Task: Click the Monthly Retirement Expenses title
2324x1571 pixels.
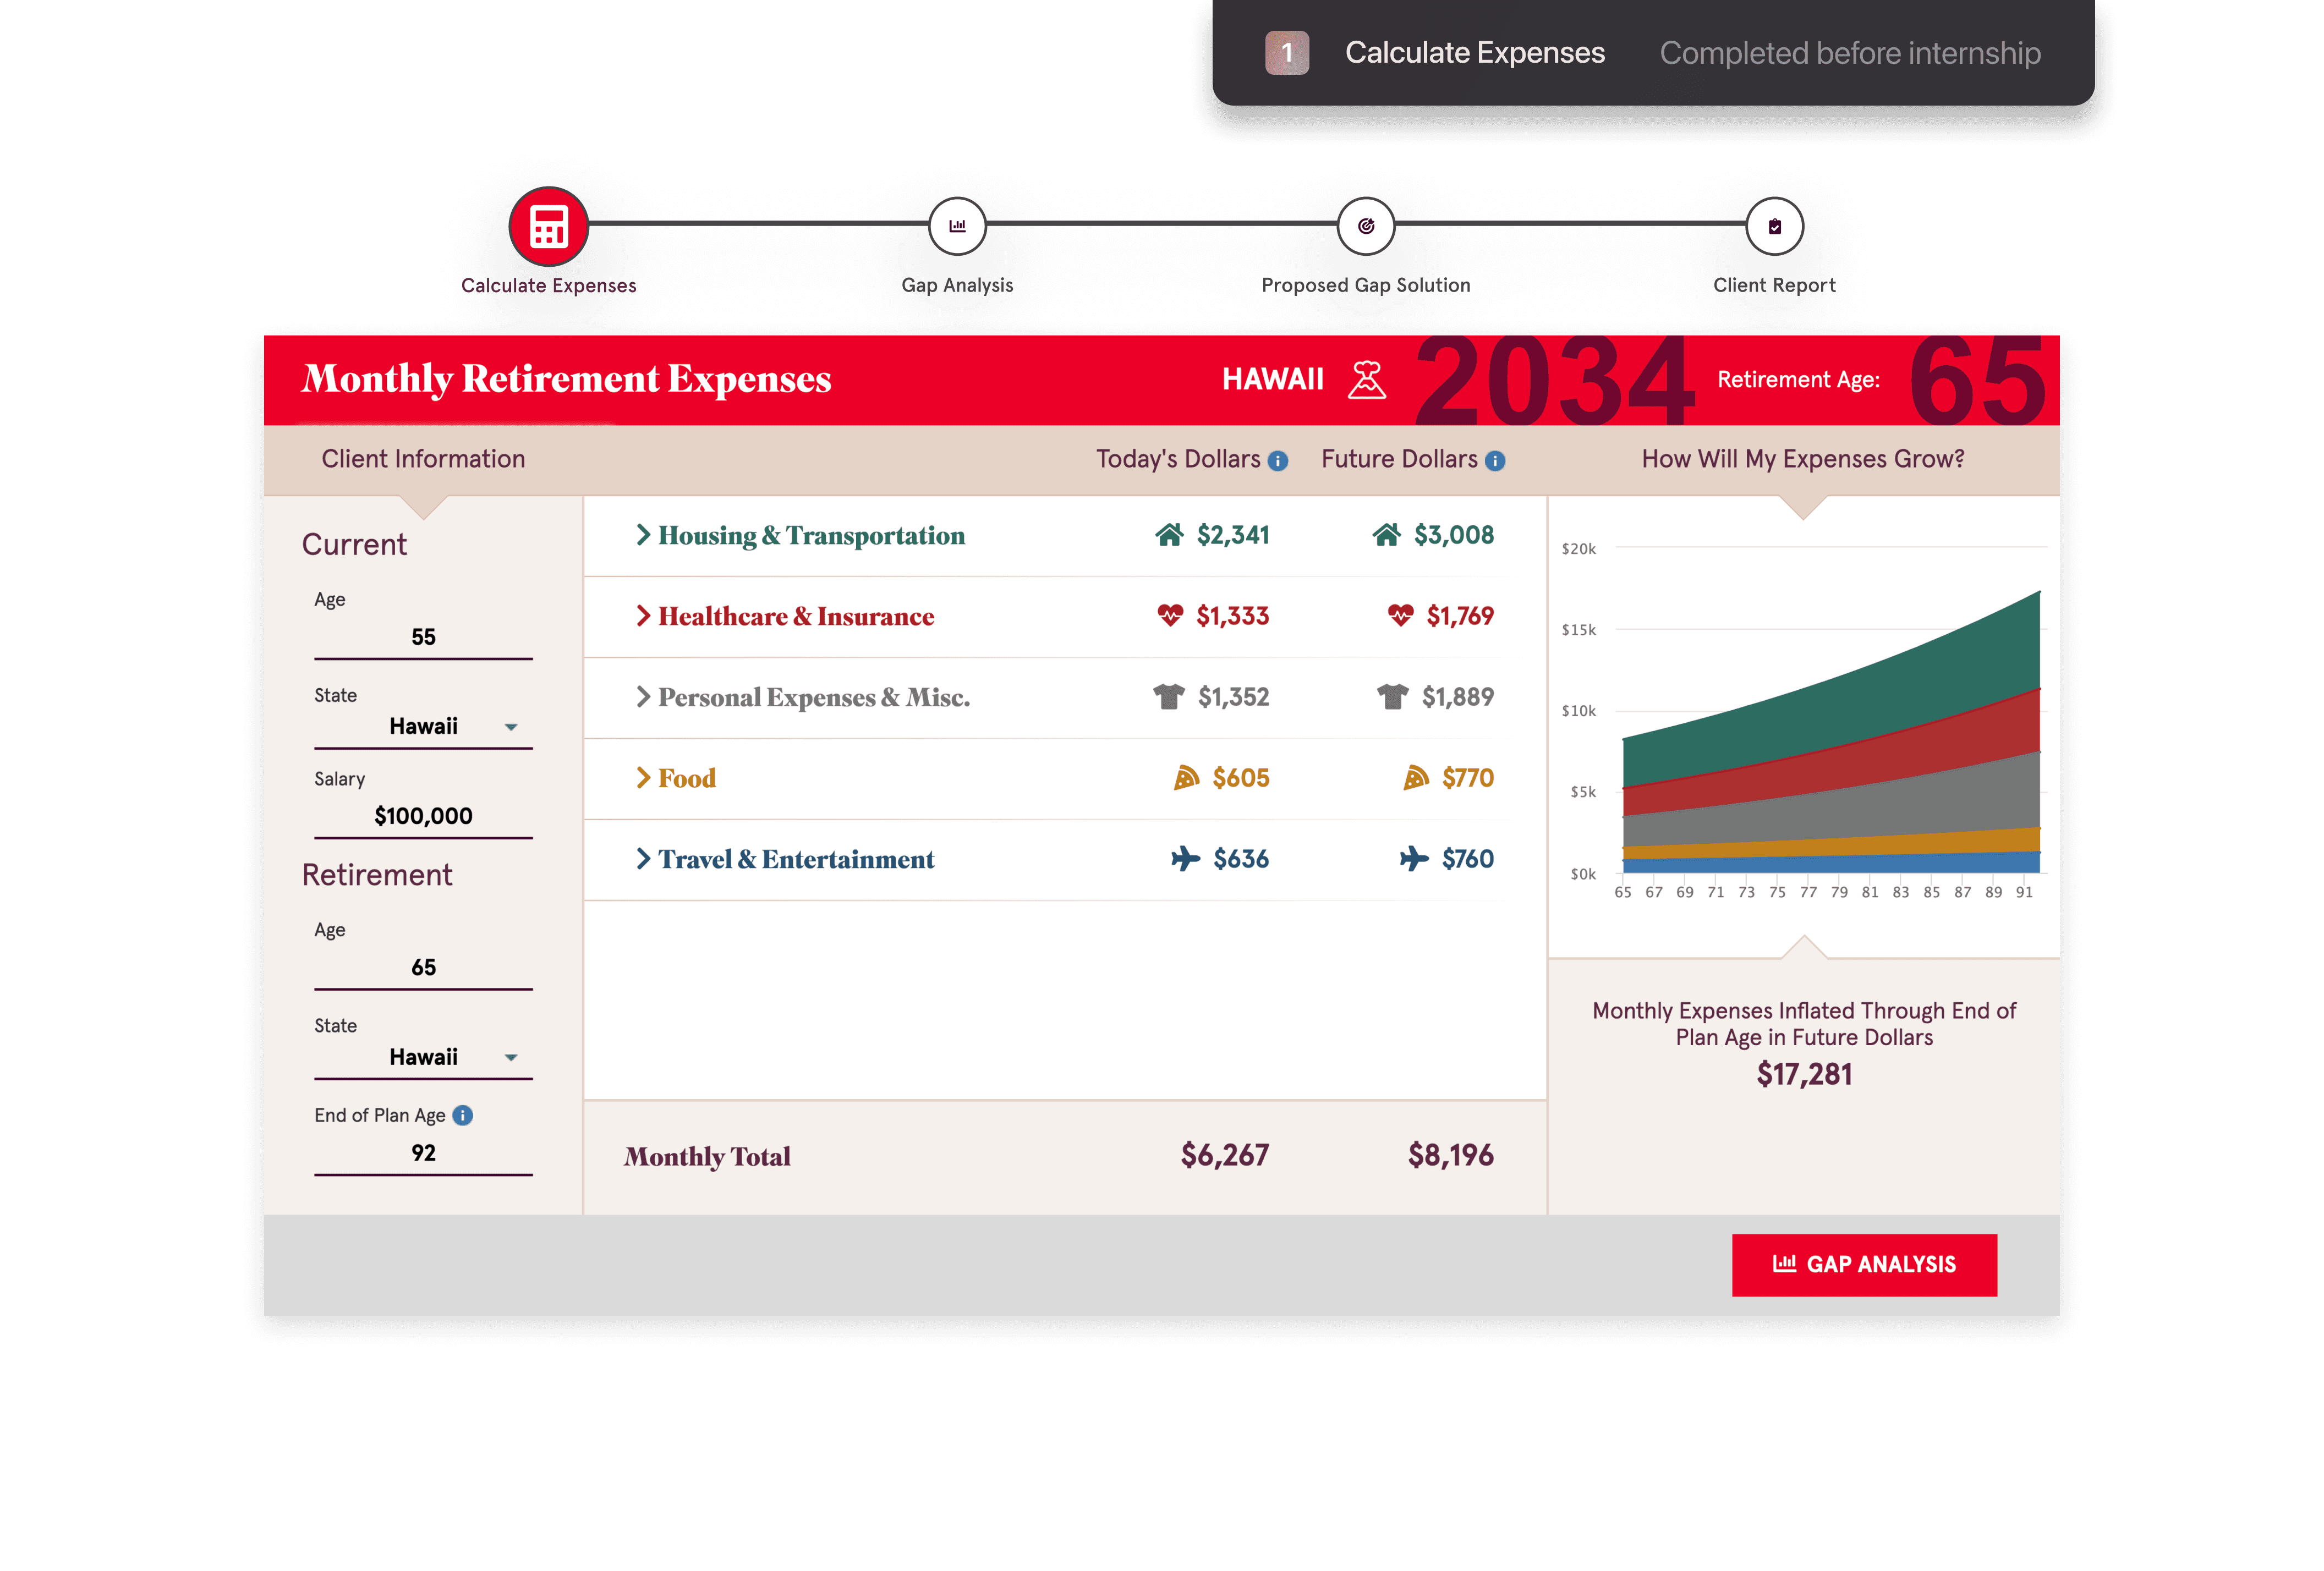Action: coord(566,379)
